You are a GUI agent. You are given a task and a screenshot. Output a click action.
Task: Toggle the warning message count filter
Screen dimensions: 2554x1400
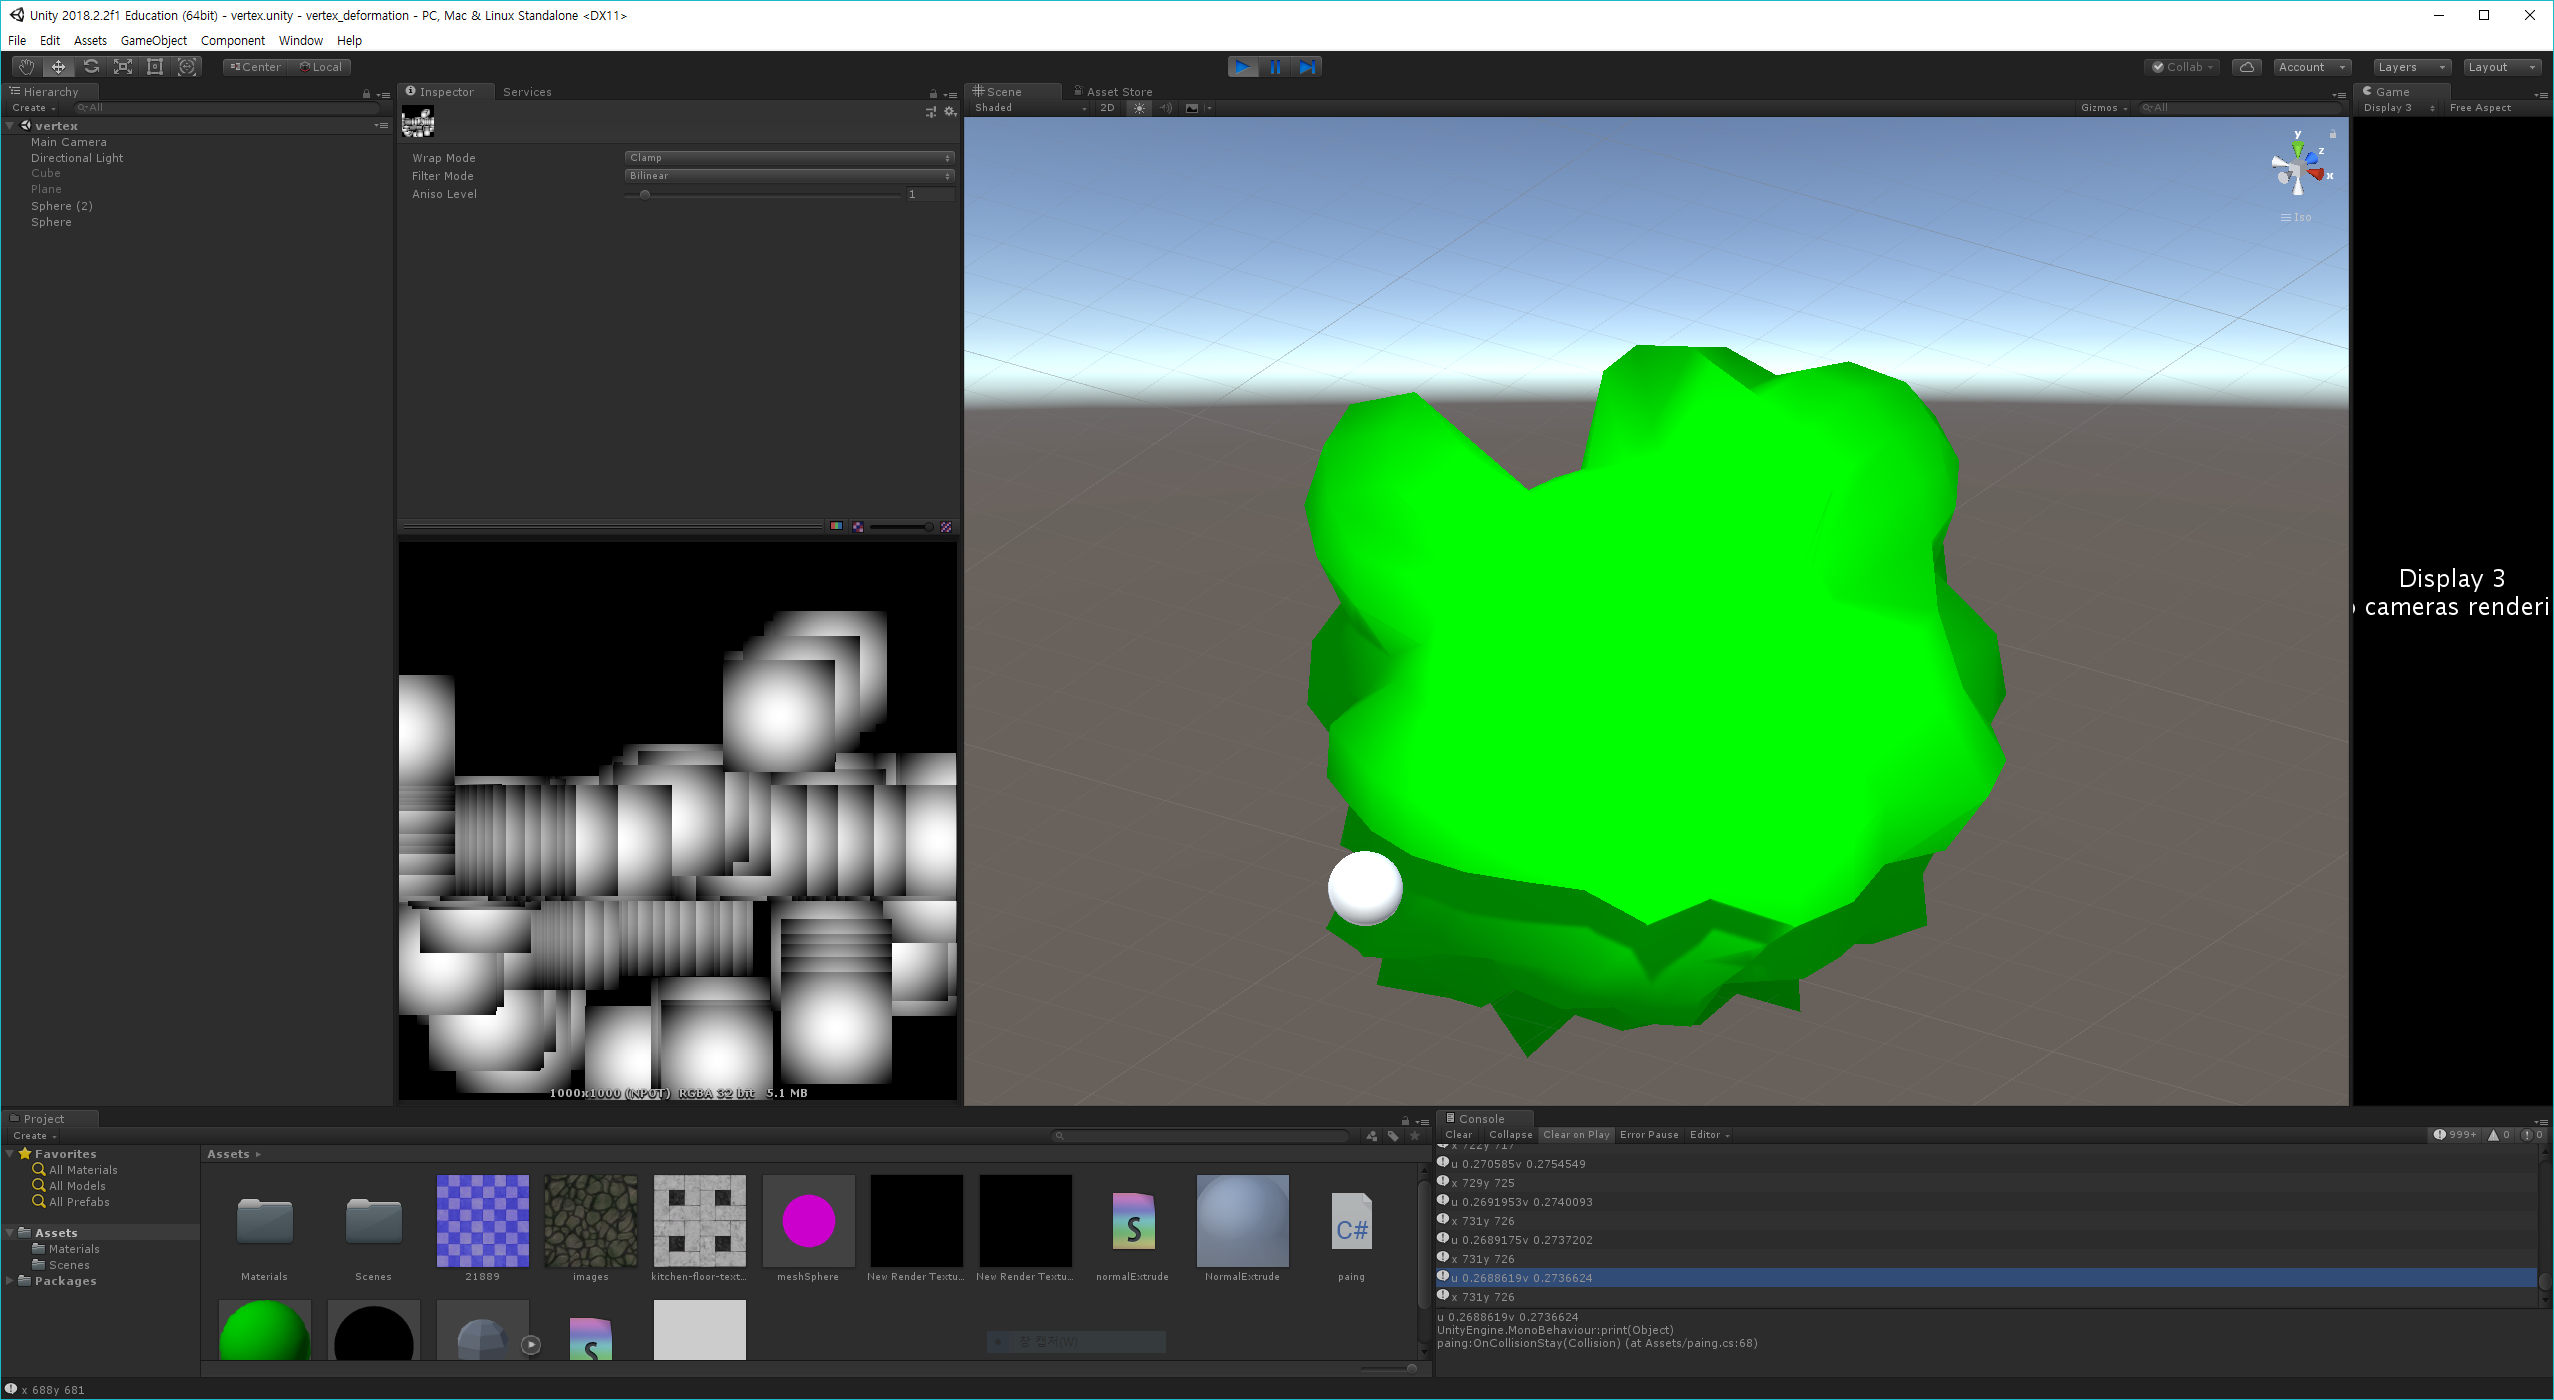pyautogui.click(x=2499, y=1135)
